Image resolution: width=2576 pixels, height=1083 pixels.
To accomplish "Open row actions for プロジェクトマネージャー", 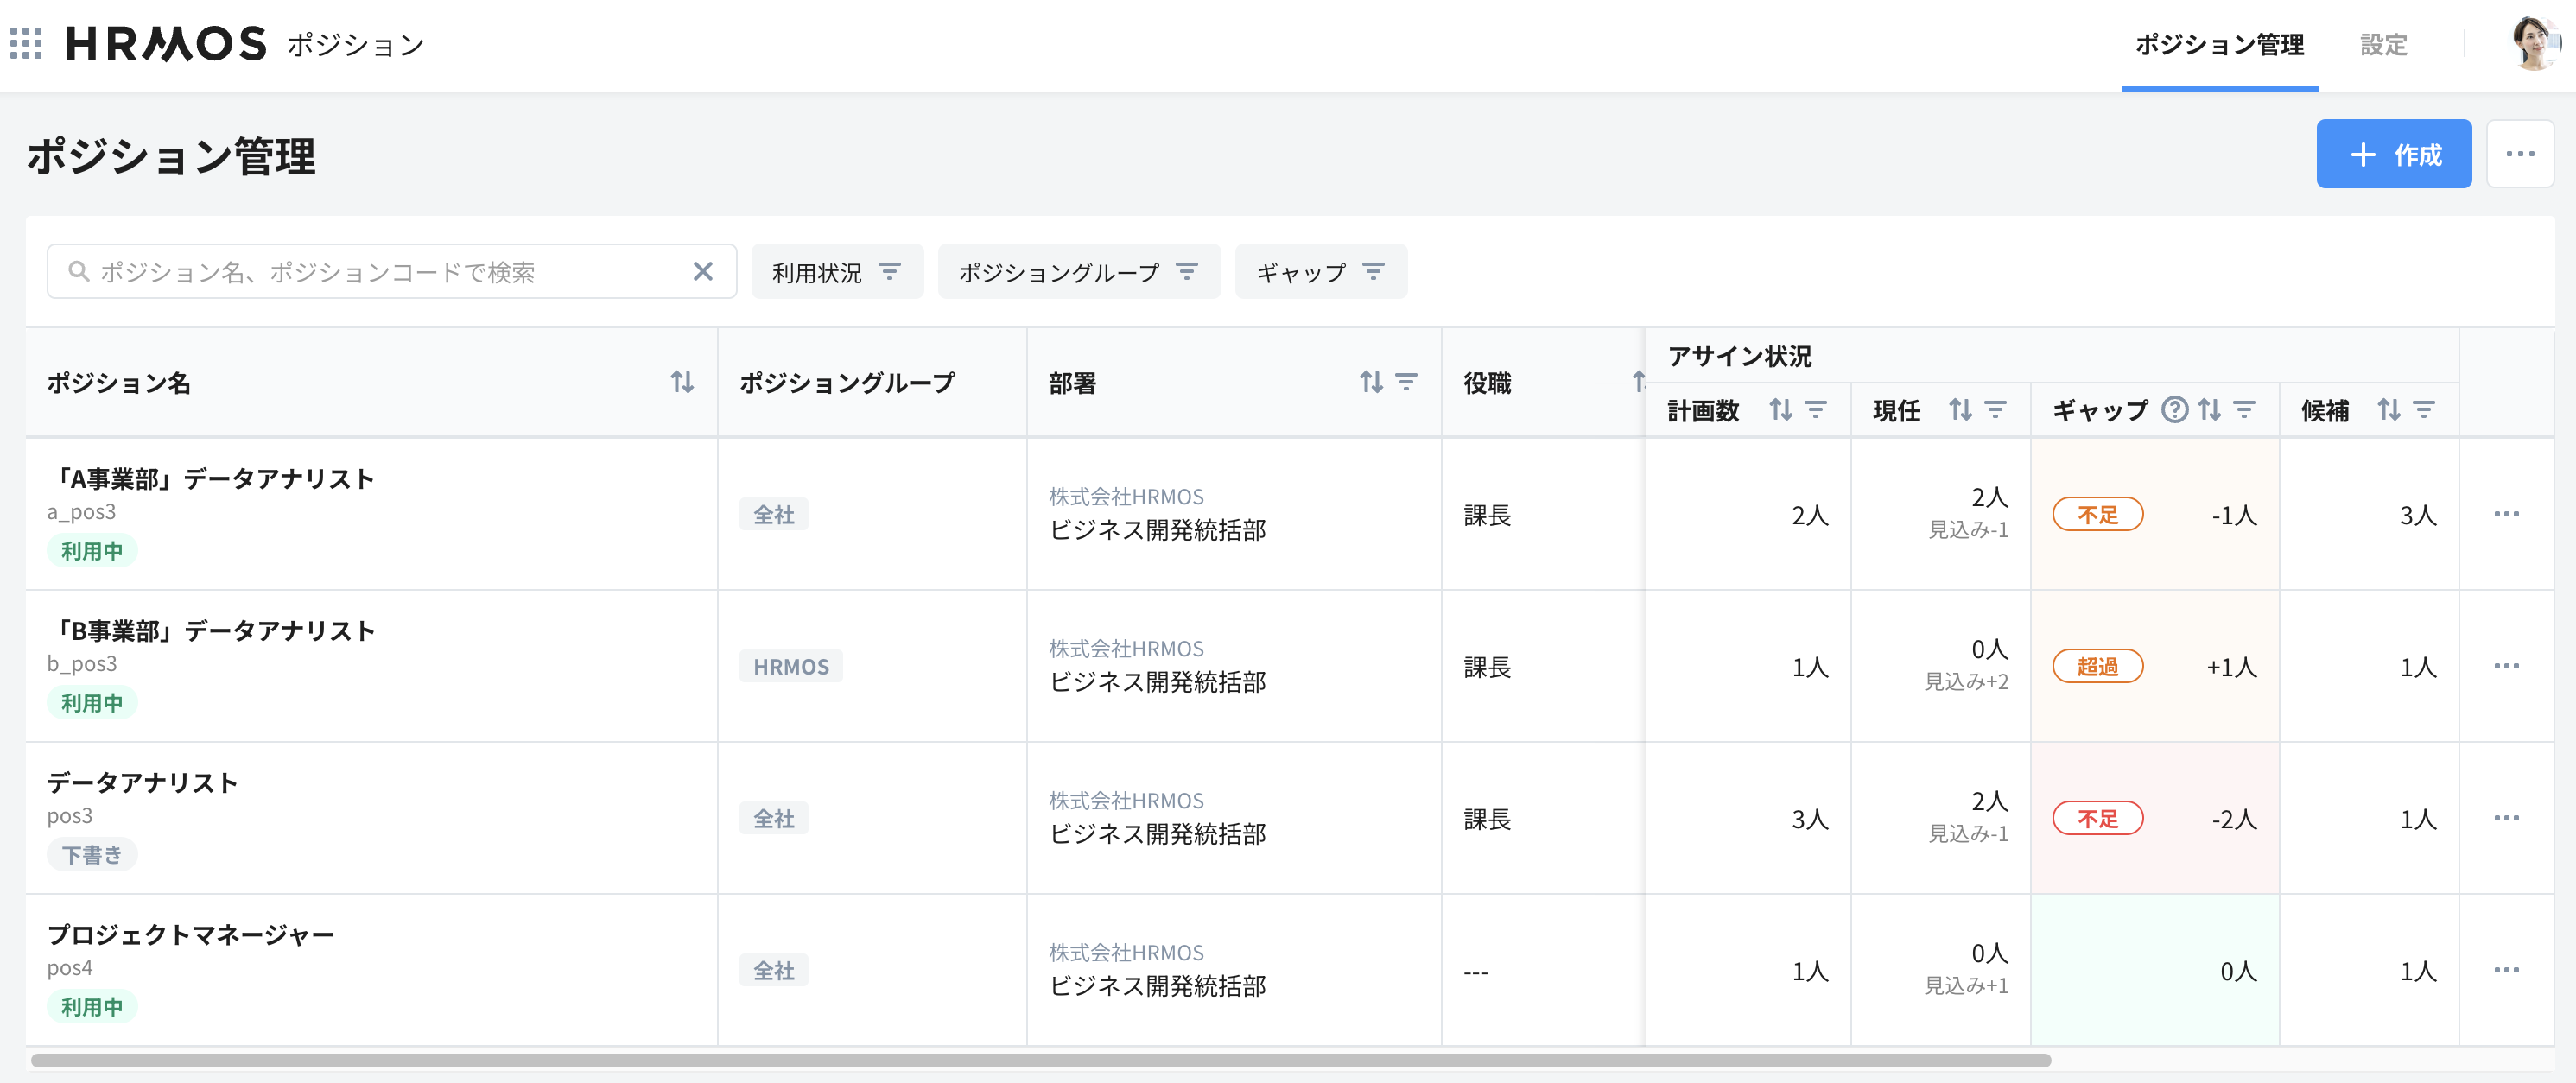I will pos(2507,969).
